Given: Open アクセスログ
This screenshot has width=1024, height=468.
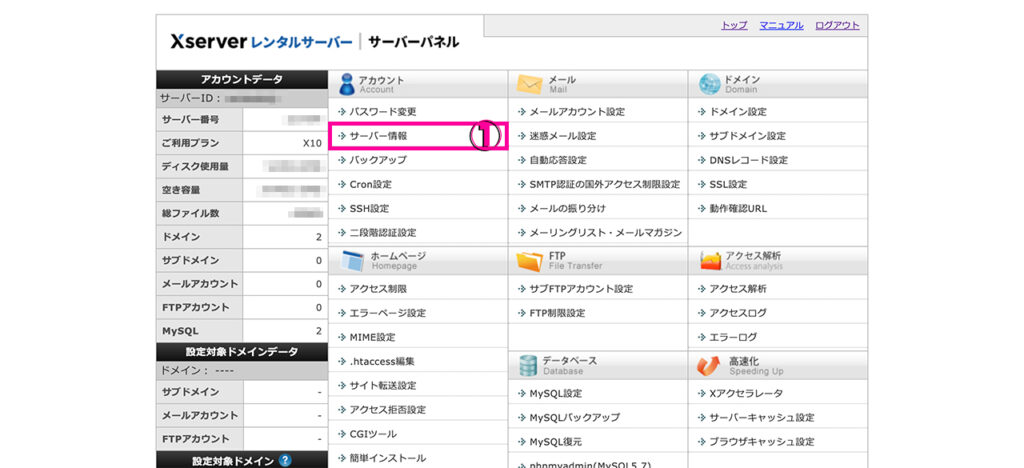Looking at the screenshot, I should pyautogui.click(x=738, y=313).
